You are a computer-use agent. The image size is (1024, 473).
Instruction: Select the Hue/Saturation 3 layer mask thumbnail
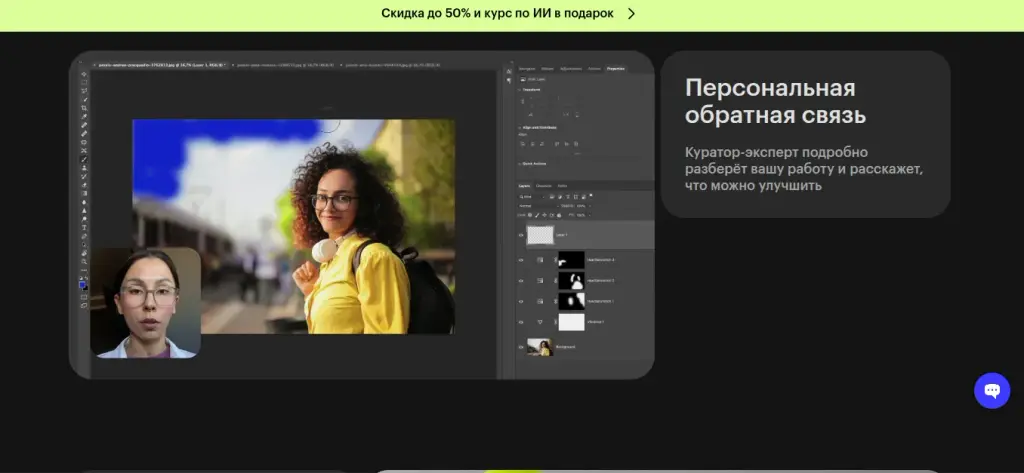(x=571, y=281)
